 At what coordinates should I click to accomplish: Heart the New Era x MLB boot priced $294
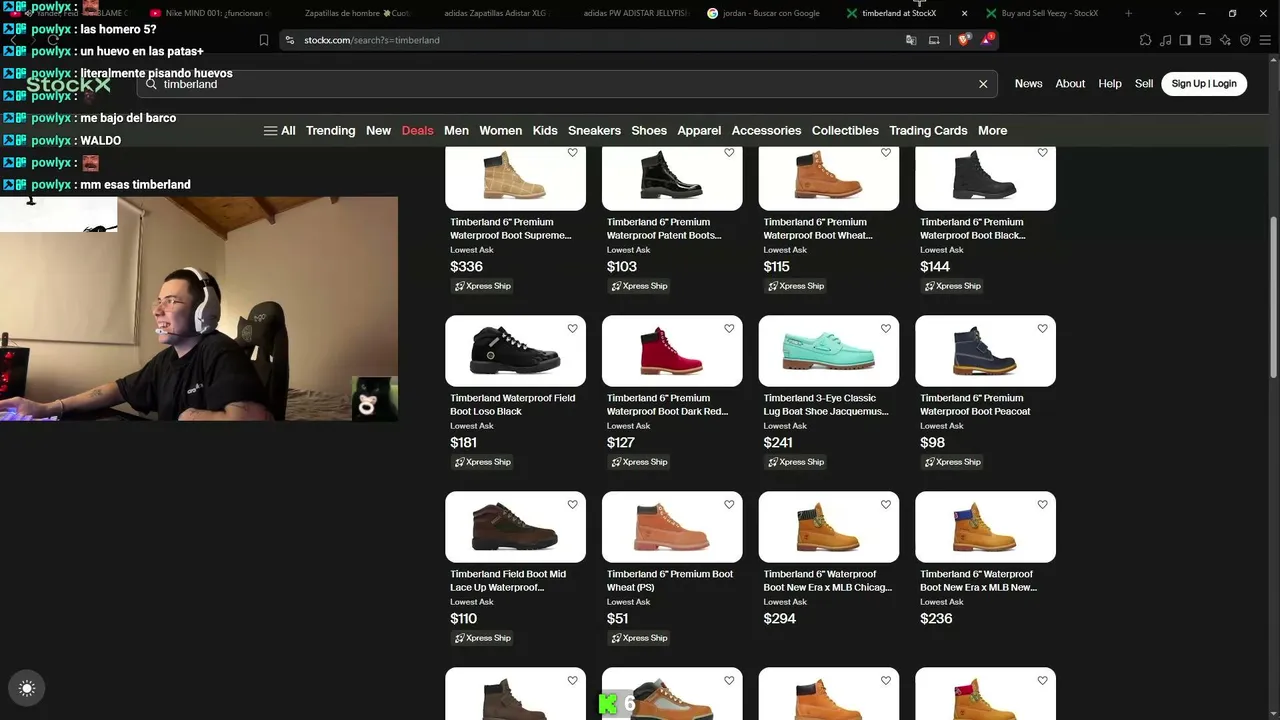click(x=886, y=504)
